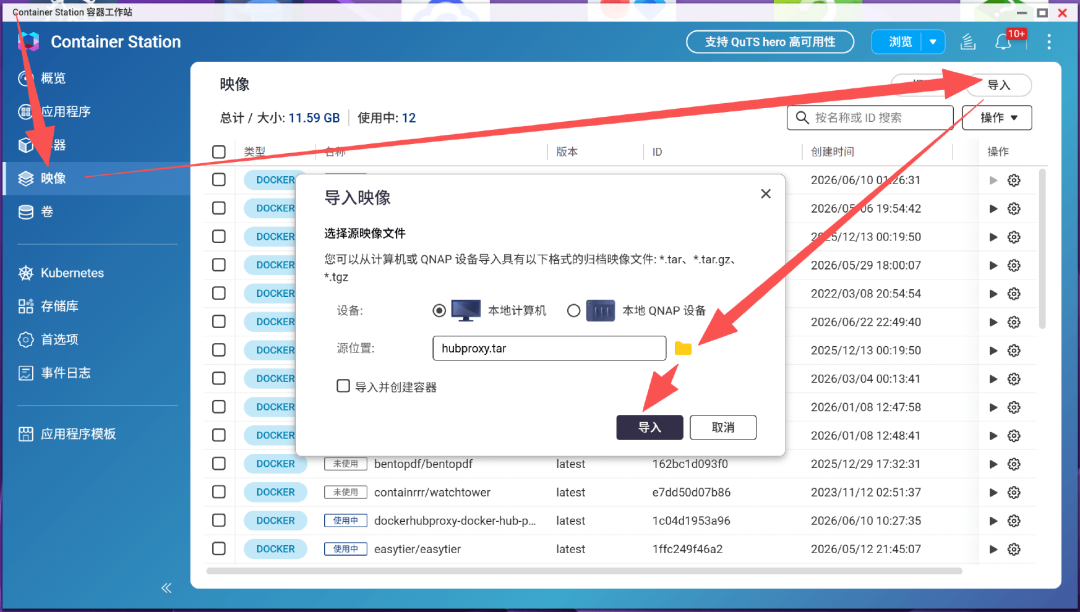This screenshot has width=1080, height=612.
Task: Collapse the sidebar with double-chevron icon
Action: coord(166,588)
